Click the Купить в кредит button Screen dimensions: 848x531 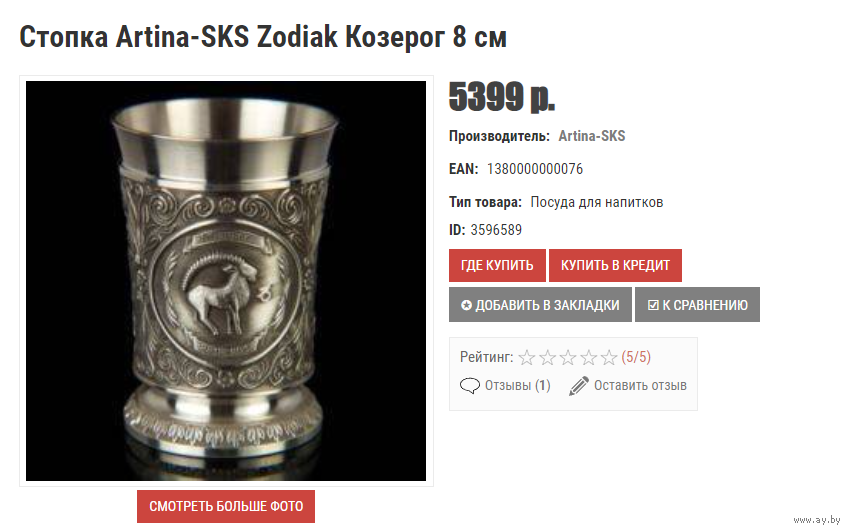click(x=615, y=266)
